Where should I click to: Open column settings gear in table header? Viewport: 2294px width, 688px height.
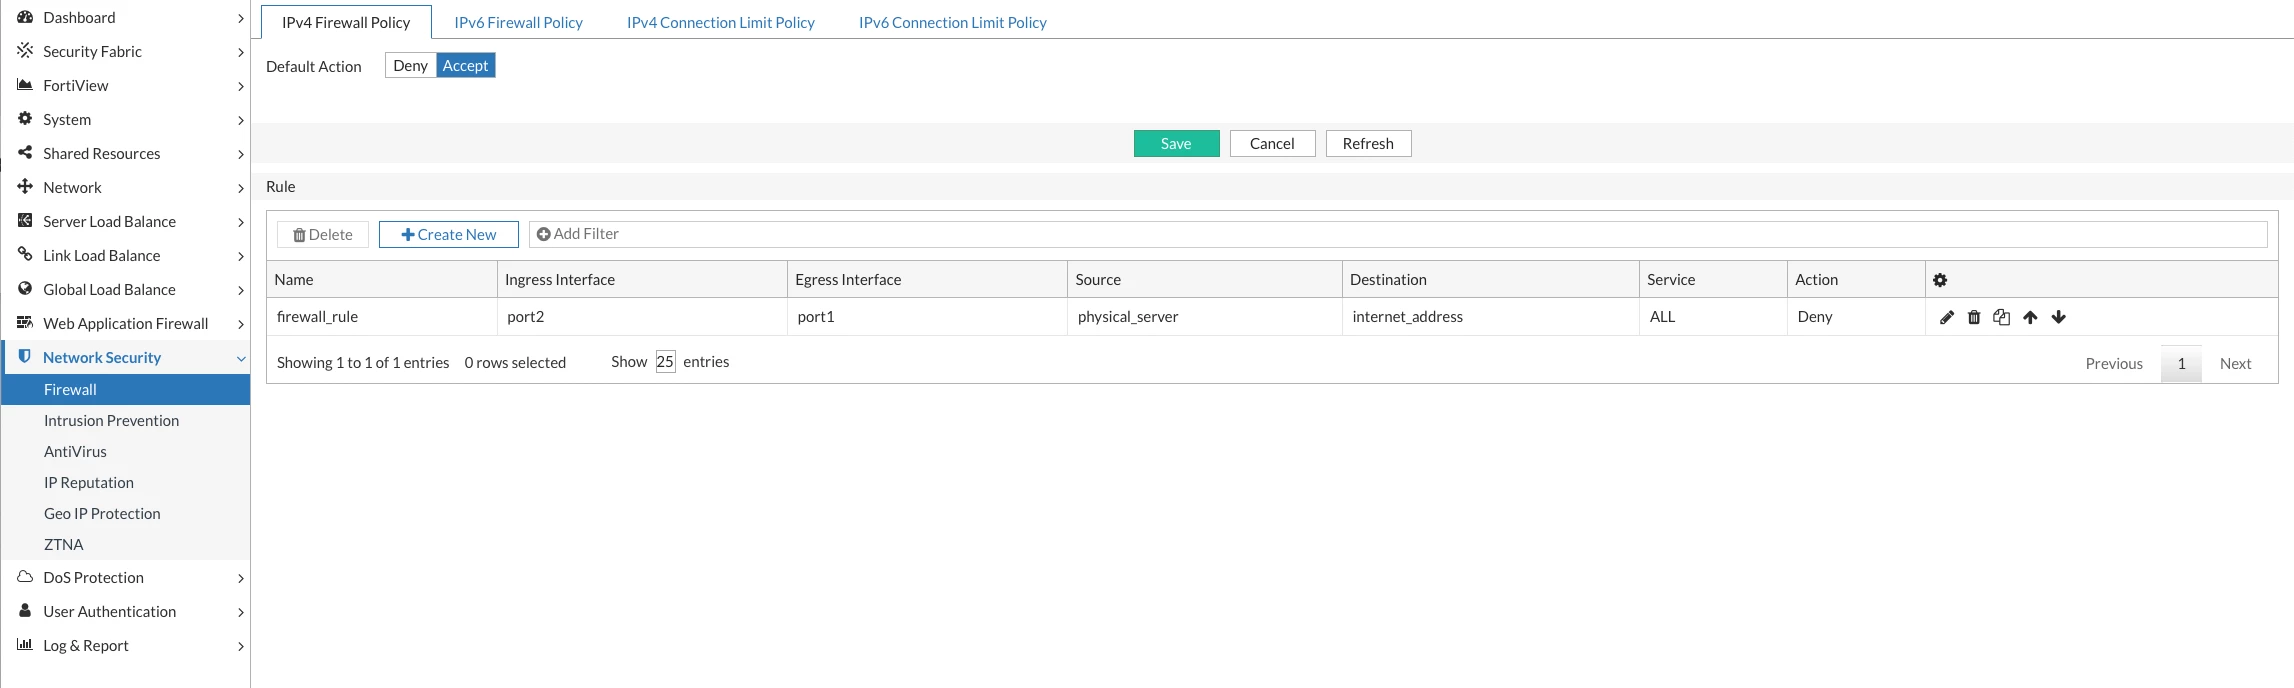1940,280
